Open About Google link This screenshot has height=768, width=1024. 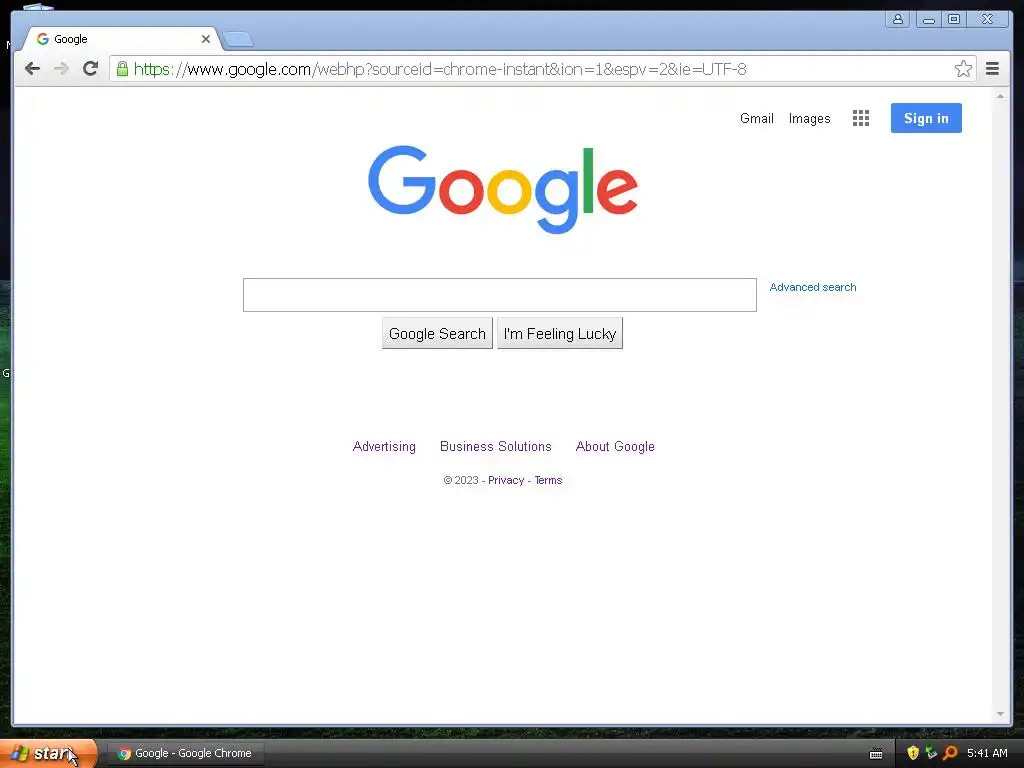coord(615,447)
